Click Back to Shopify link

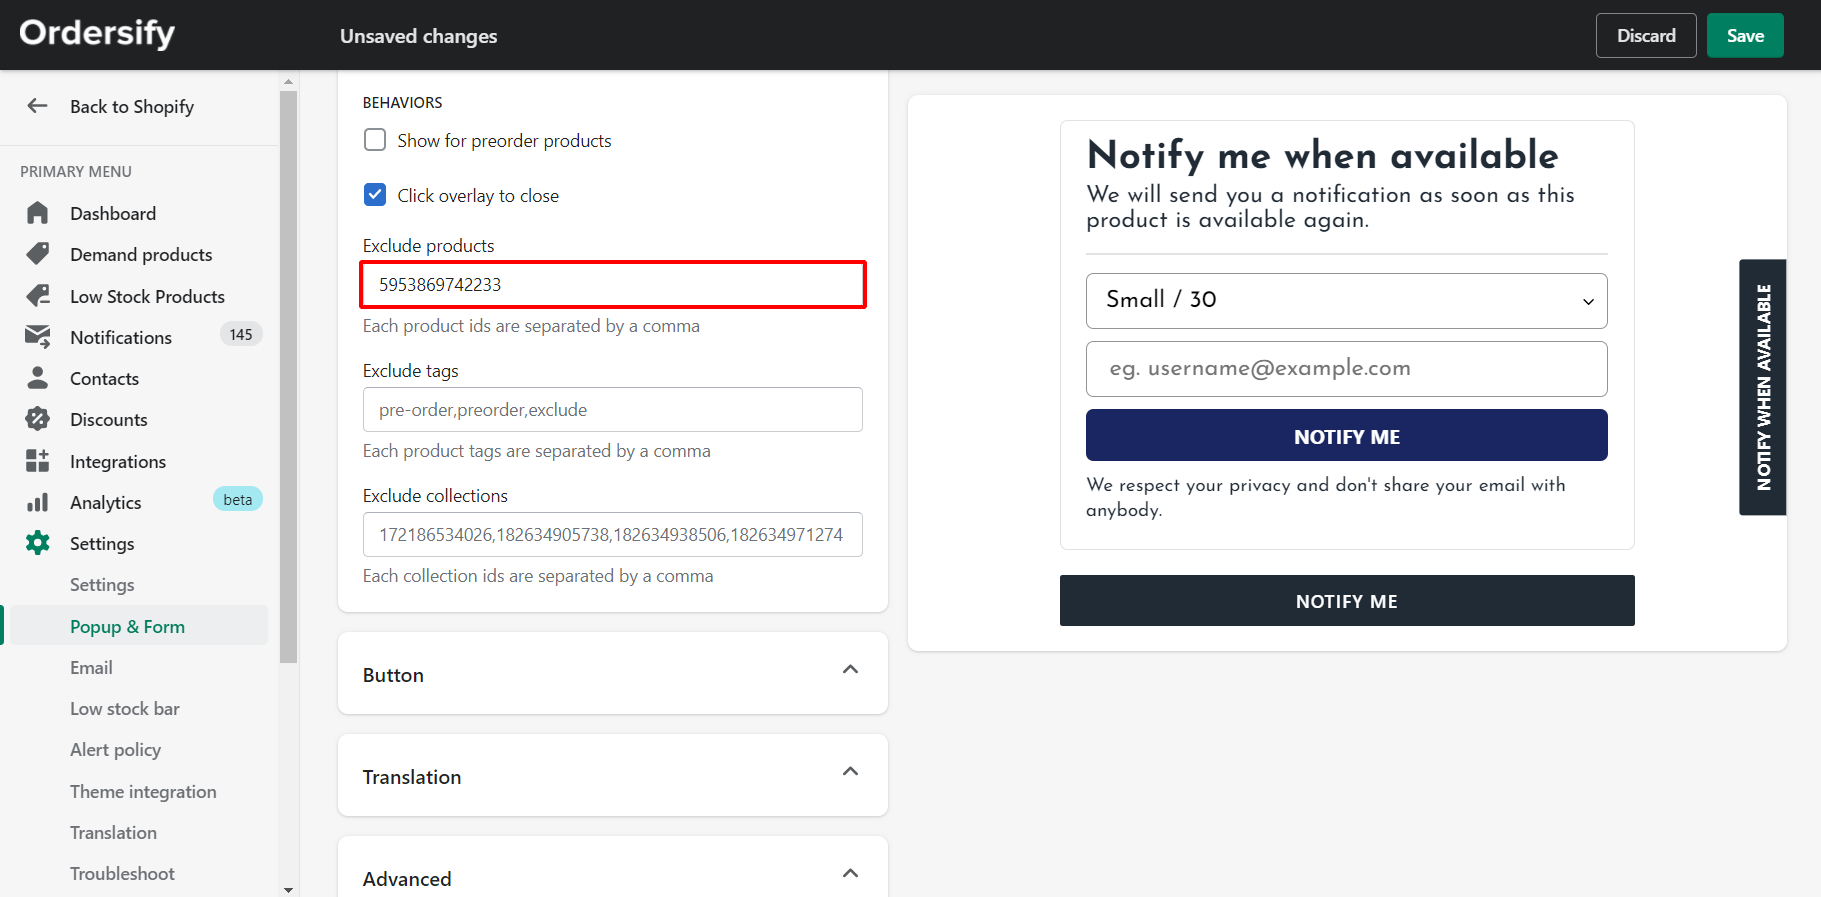coord(132,106)
